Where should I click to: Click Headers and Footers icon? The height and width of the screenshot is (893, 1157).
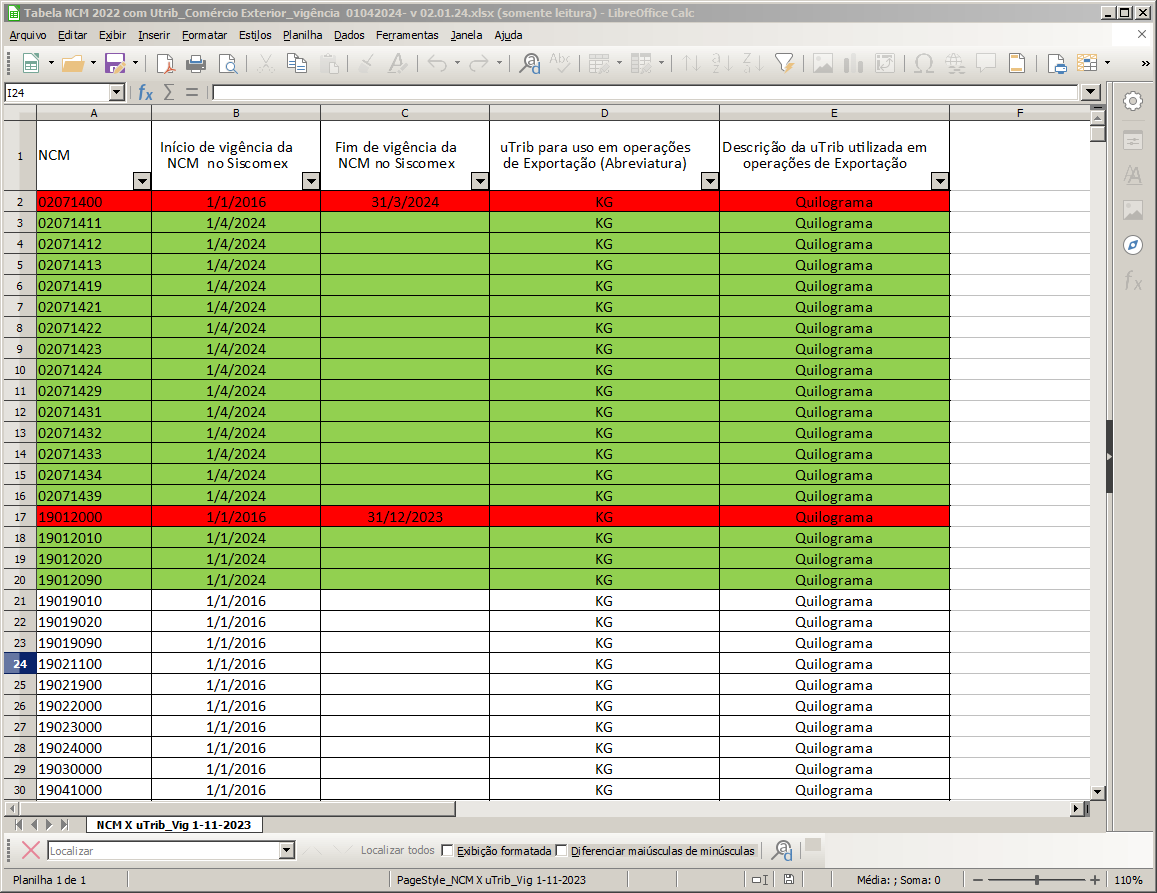pos(1017,63)
